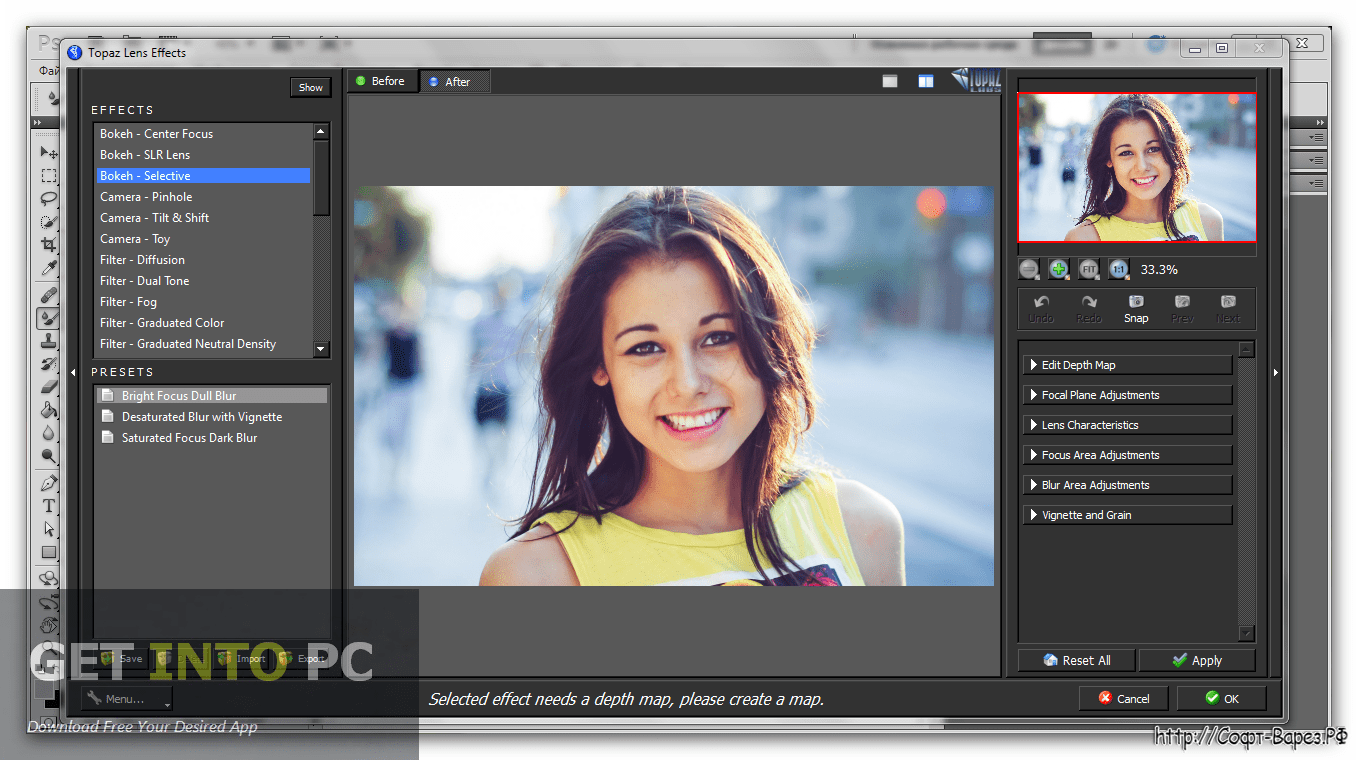
Task: Set zoom to 1:1 icon
Action: 1118,269
